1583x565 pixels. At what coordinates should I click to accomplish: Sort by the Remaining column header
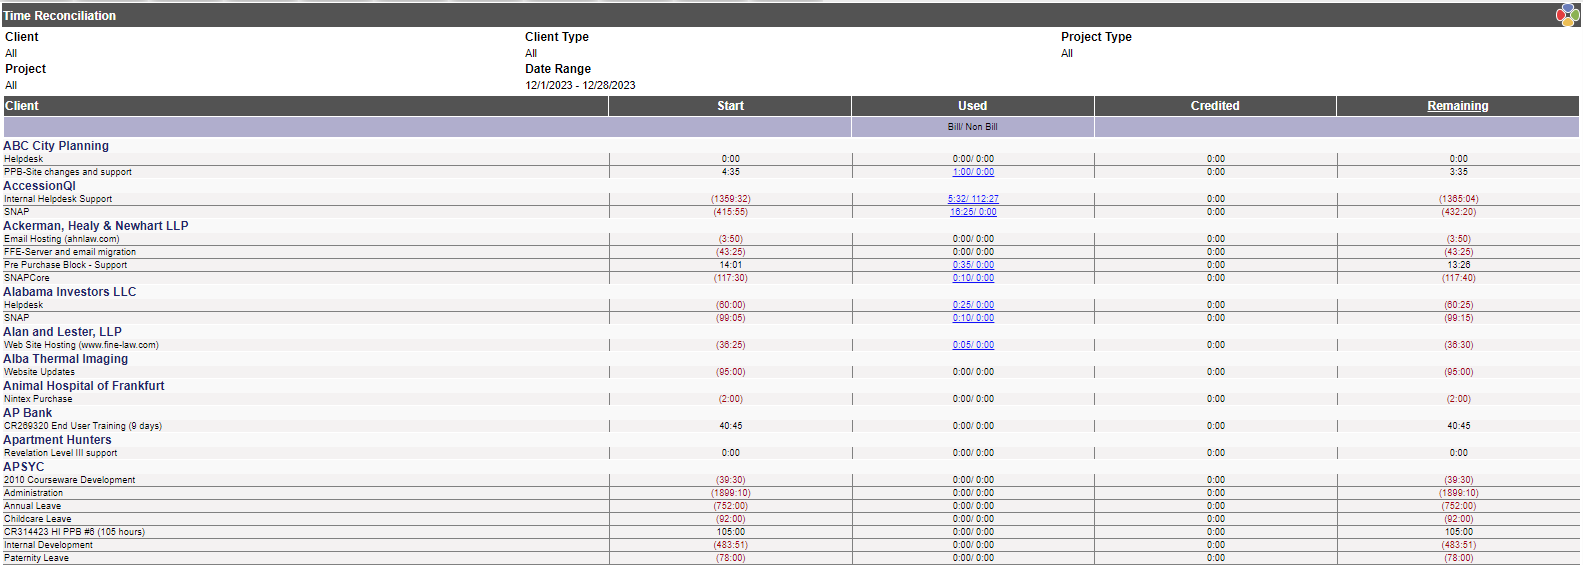pos(1457,106)
